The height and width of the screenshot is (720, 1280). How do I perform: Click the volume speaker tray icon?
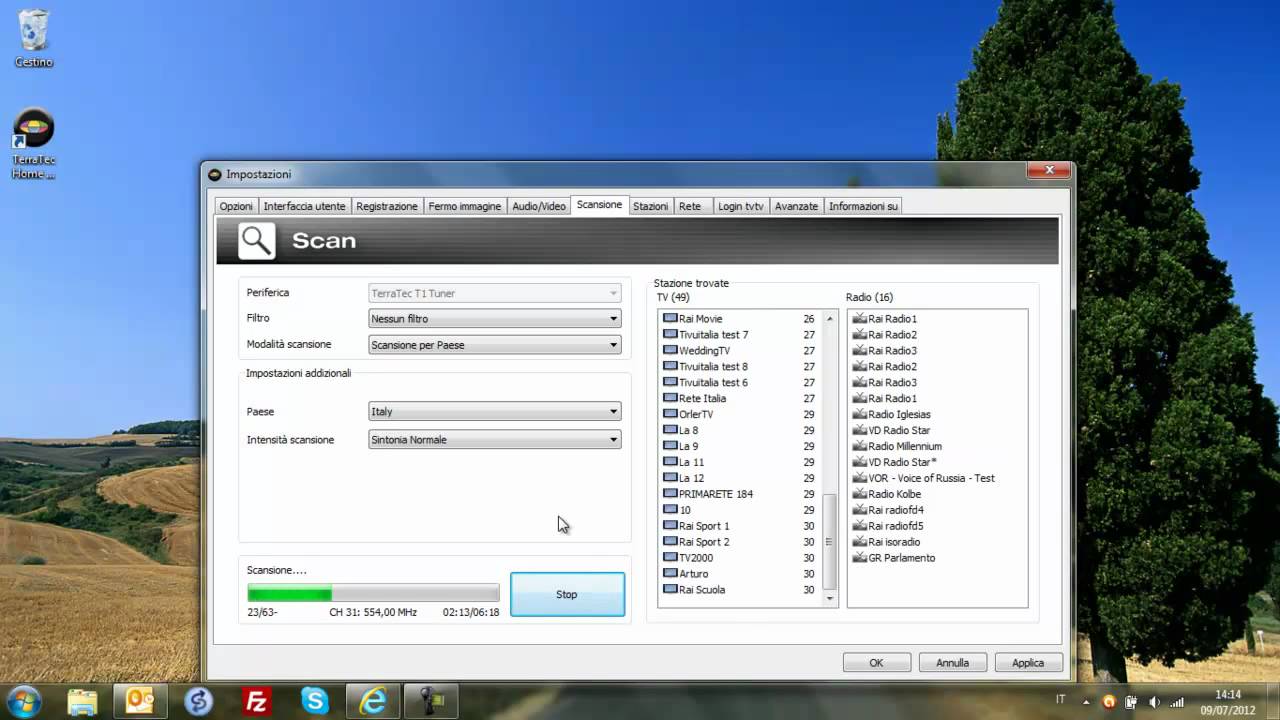click(x=1154, y=702)
